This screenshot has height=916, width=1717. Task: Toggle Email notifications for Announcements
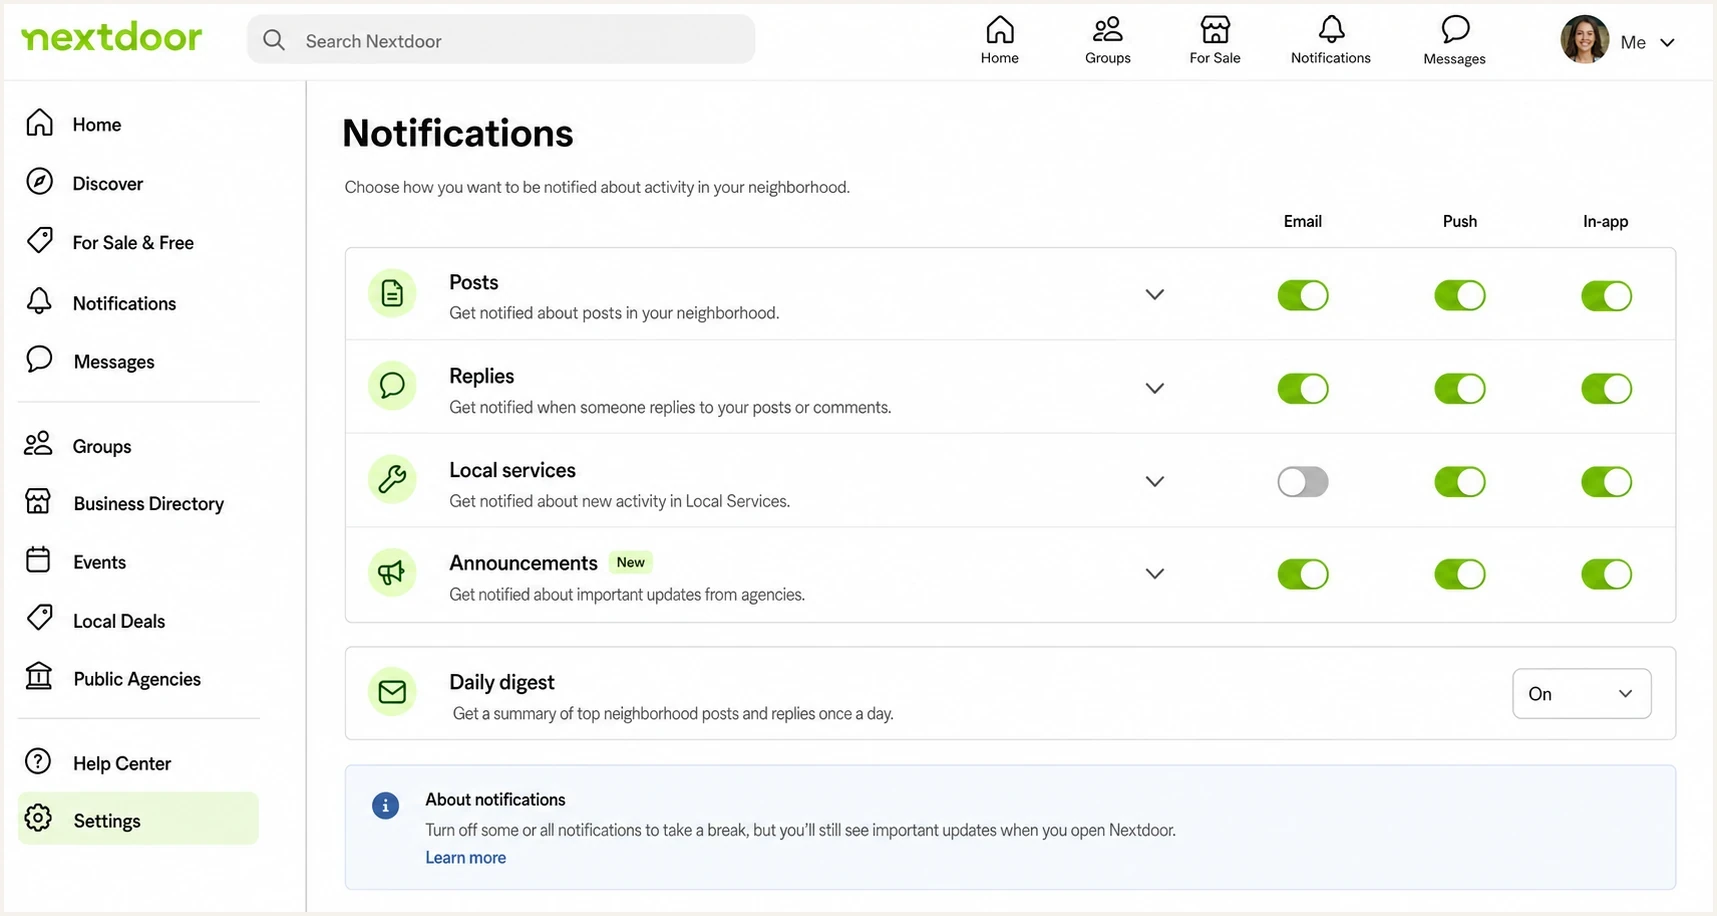1302,574
